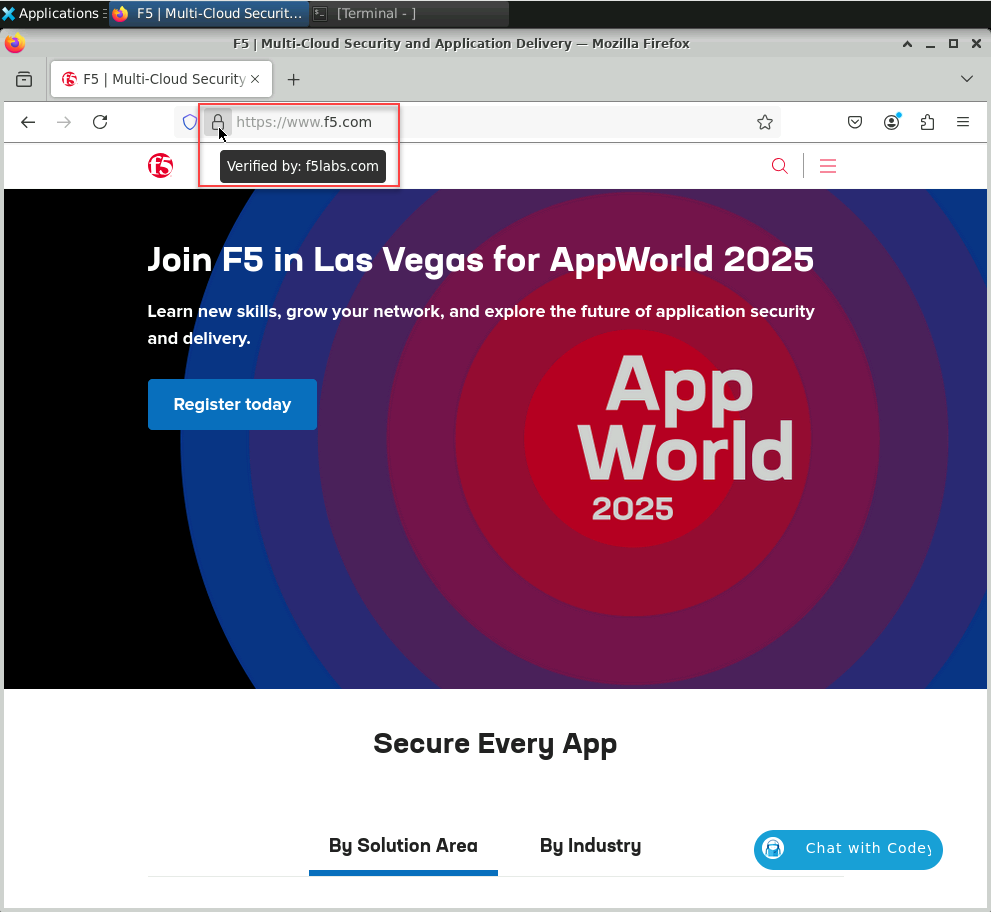This screenshot has width=991, height=912.
Task: Open the F5 site hamburger menu
Action: click(828, 166)
